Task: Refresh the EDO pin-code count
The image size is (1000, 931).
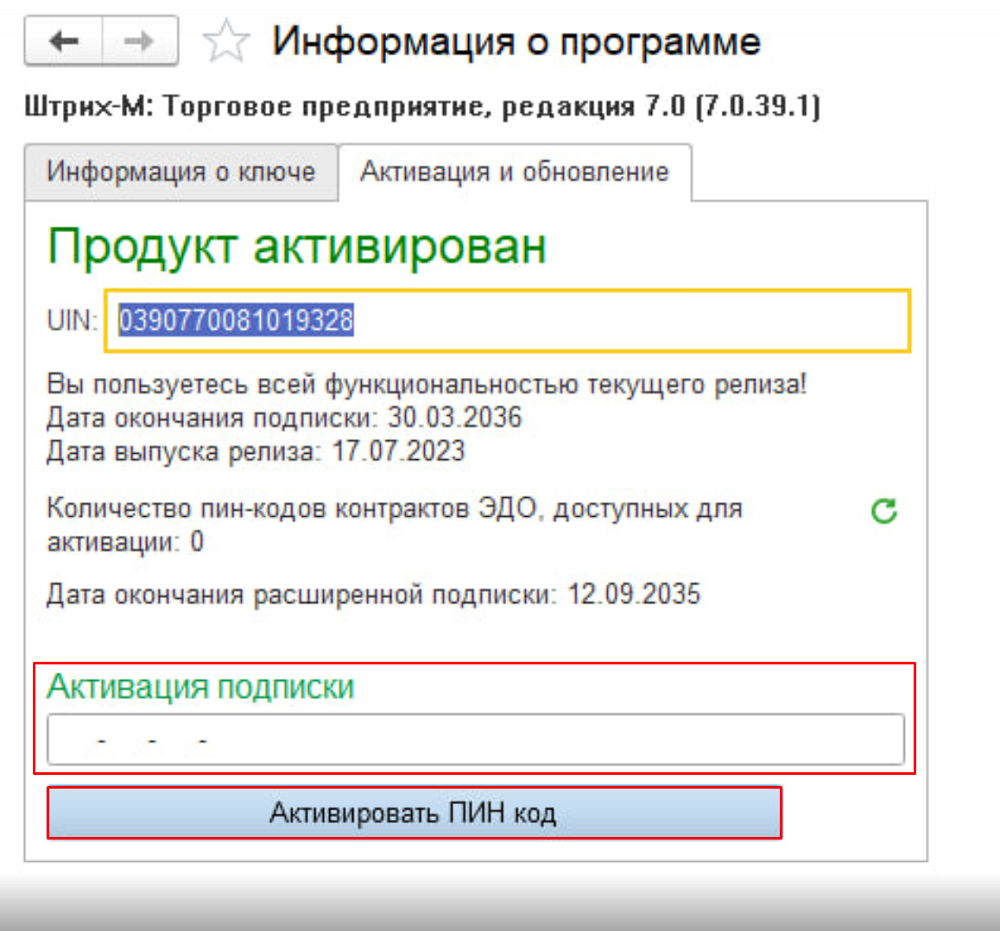Action: pyautogui.click(x=884, y=511)
